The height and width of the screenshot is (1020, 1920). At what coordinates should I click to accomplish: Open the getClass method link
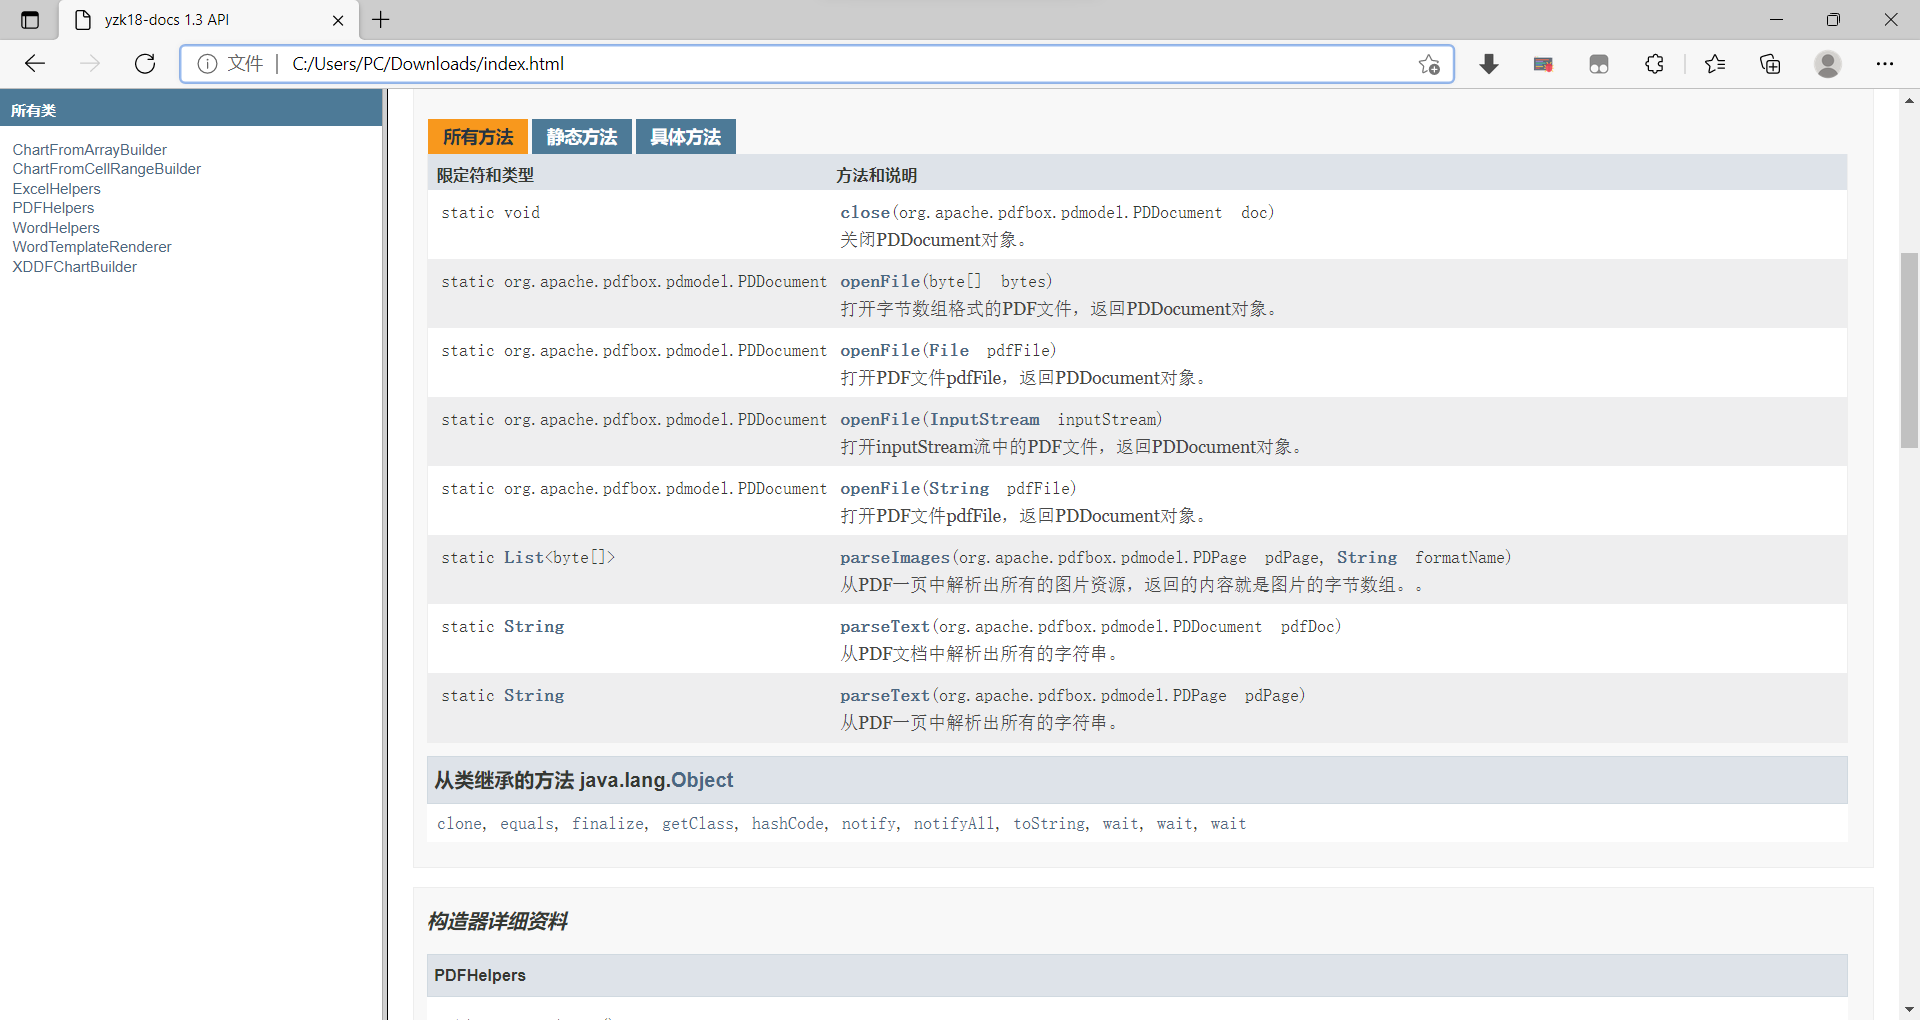coord(697,823)
